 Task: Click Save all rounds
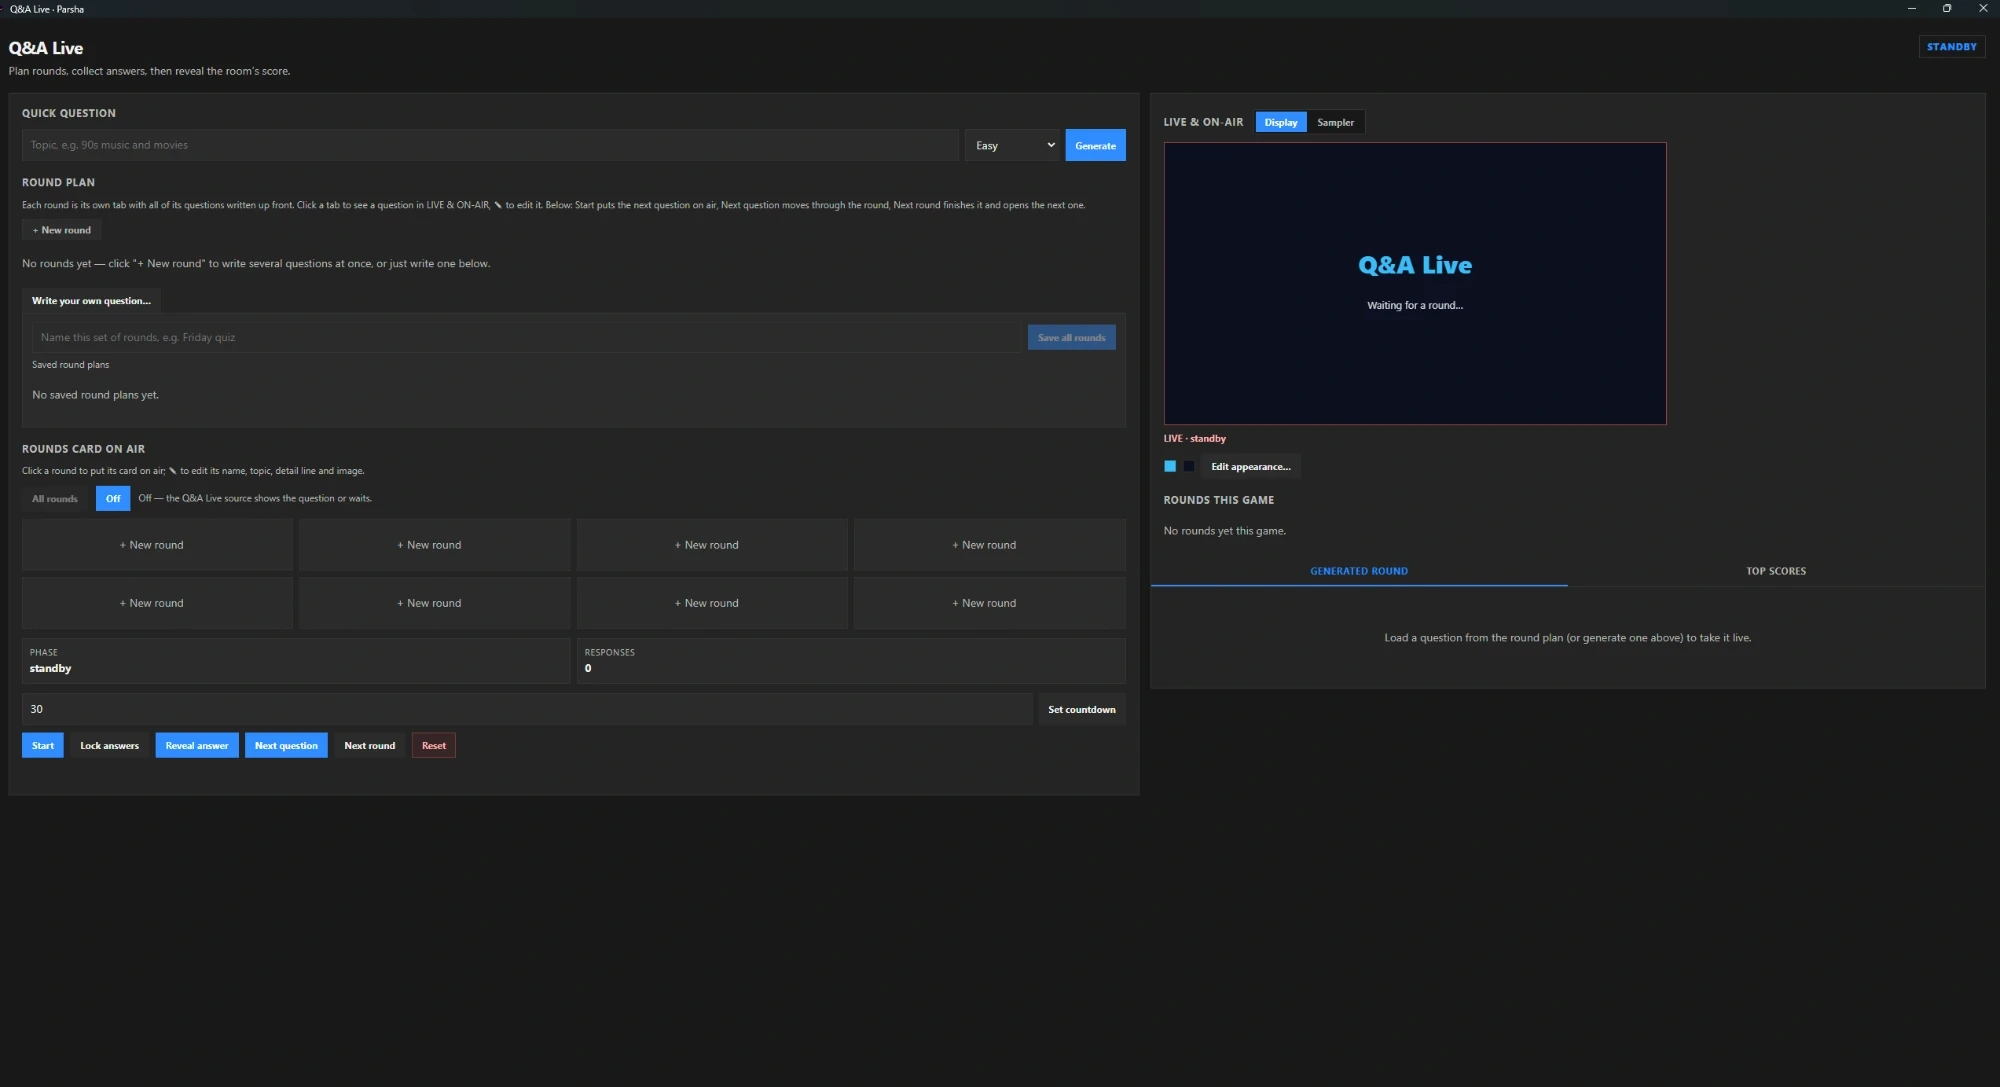coord(1071,337)
